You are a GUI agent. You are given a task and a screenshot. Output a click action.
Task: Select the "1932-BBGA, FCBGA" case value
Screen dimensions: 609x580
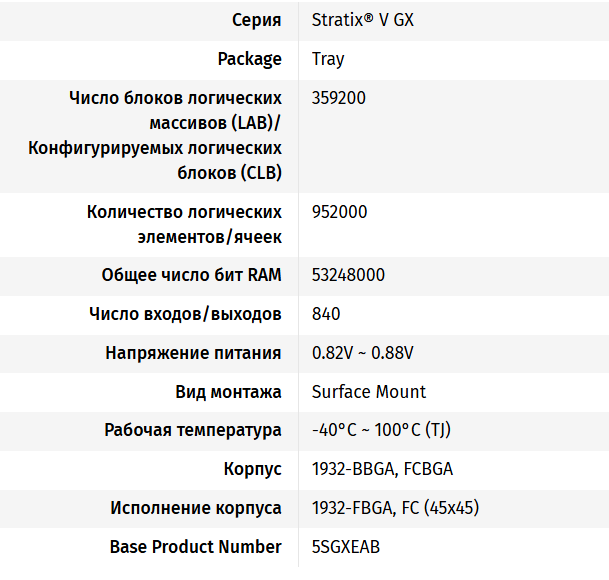coord(382,469)
